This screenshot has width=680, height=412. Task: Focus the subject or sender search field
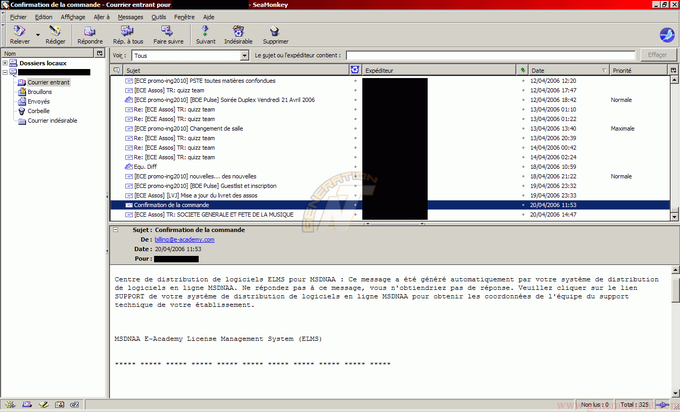point(490,55)
